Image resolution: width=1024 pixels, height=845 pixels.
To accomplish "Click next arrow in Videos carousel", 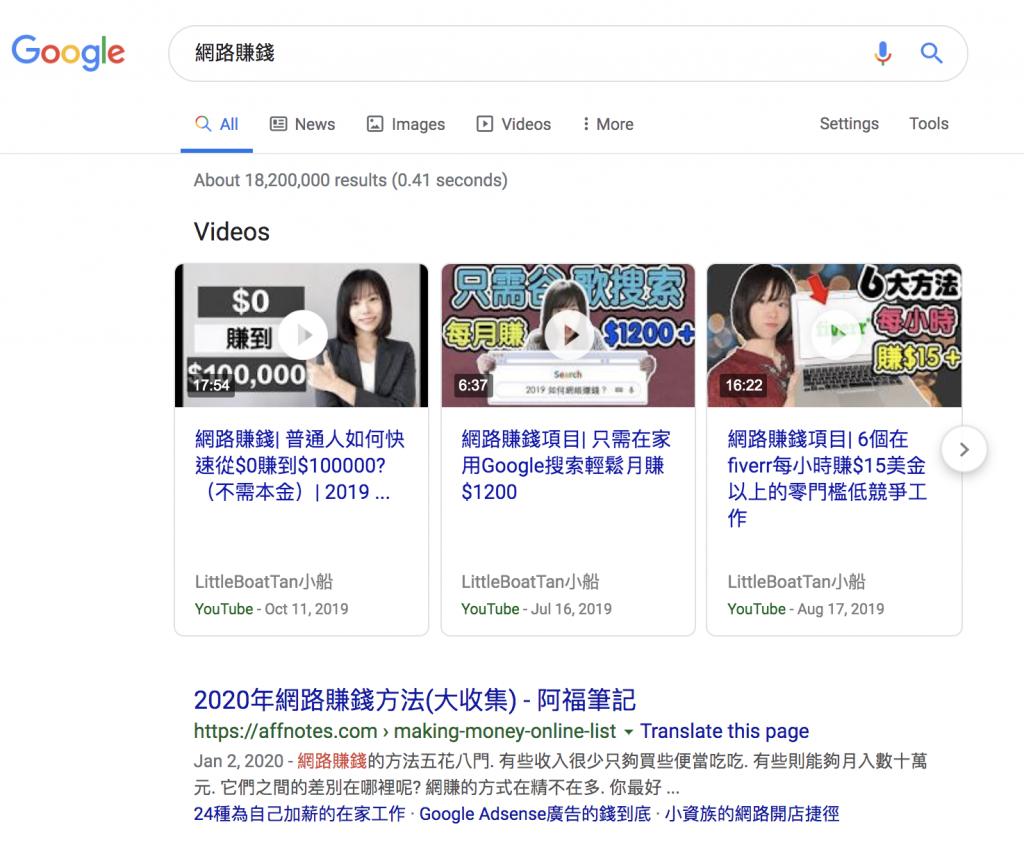I will (963, 450).
